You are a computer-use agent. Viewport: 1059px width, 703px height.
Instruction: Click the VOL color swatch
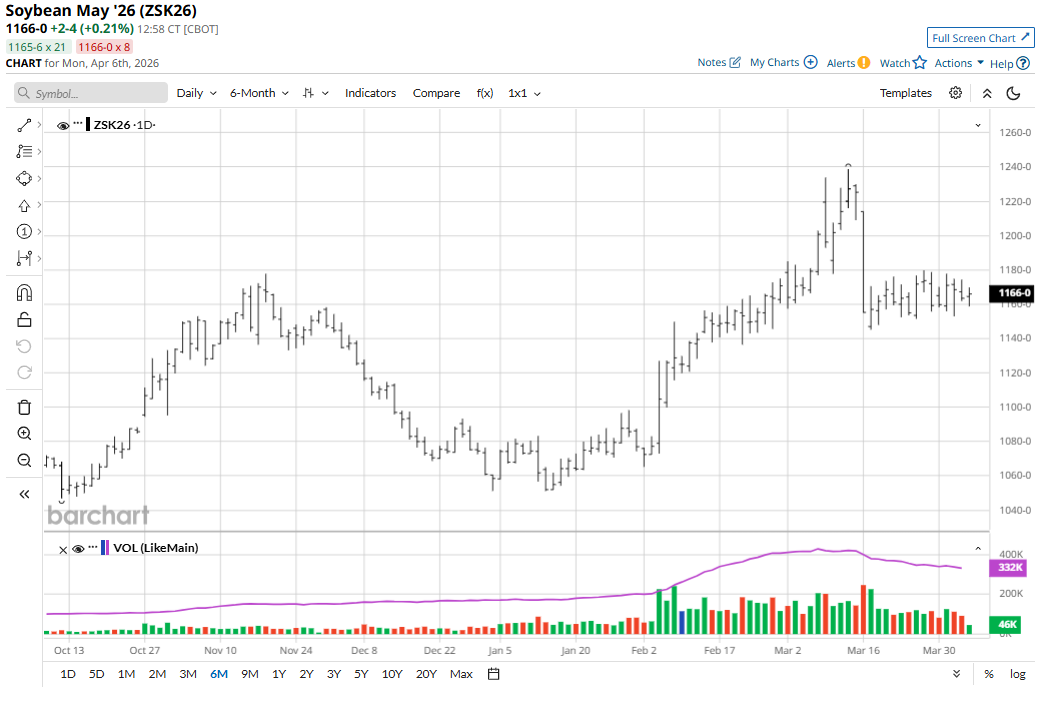pos(104,548)
